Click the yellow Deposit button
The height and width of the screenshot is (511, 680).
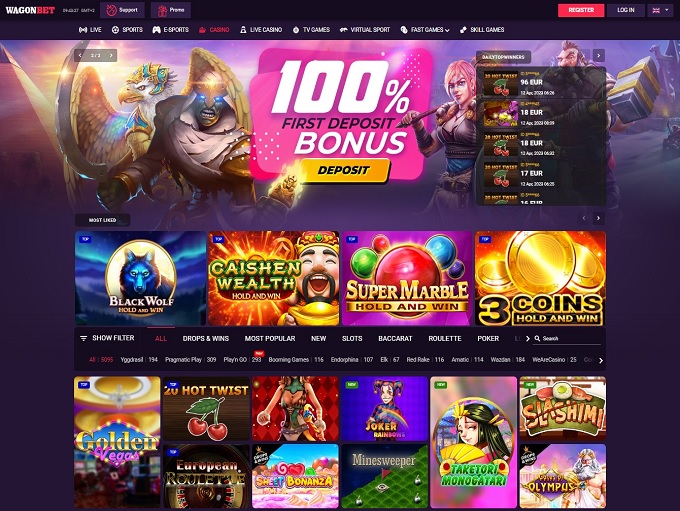[344, 170]
